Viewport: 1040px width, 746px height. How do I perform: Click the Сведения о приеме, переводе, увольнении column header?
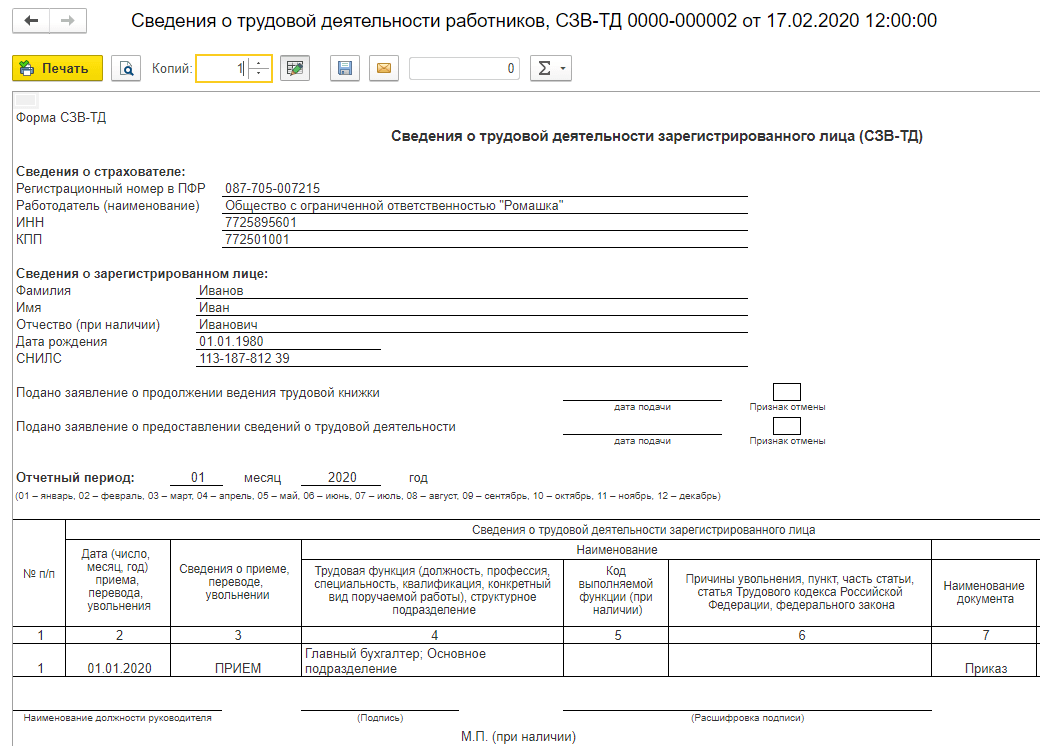tap(237, 582)
